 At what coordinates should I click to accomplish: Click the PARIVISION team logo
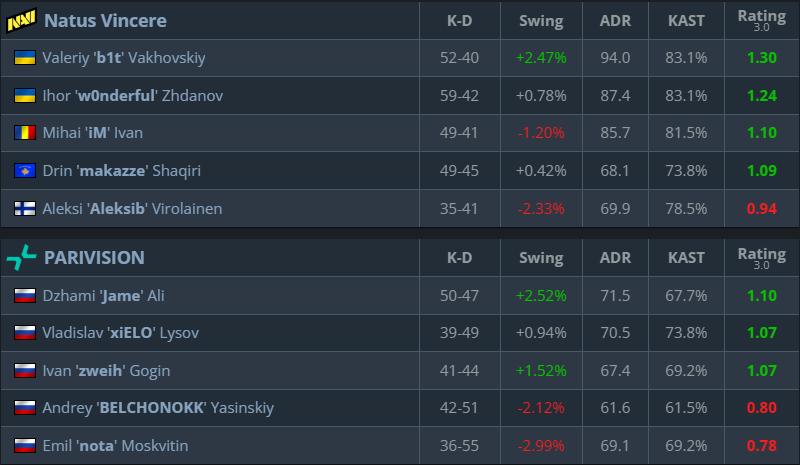[22, 257]
